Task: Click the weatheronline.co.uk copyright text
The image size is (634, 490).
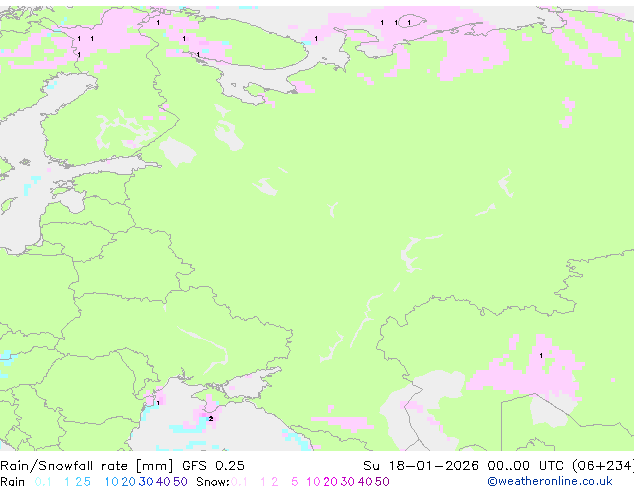Action: 550,481
